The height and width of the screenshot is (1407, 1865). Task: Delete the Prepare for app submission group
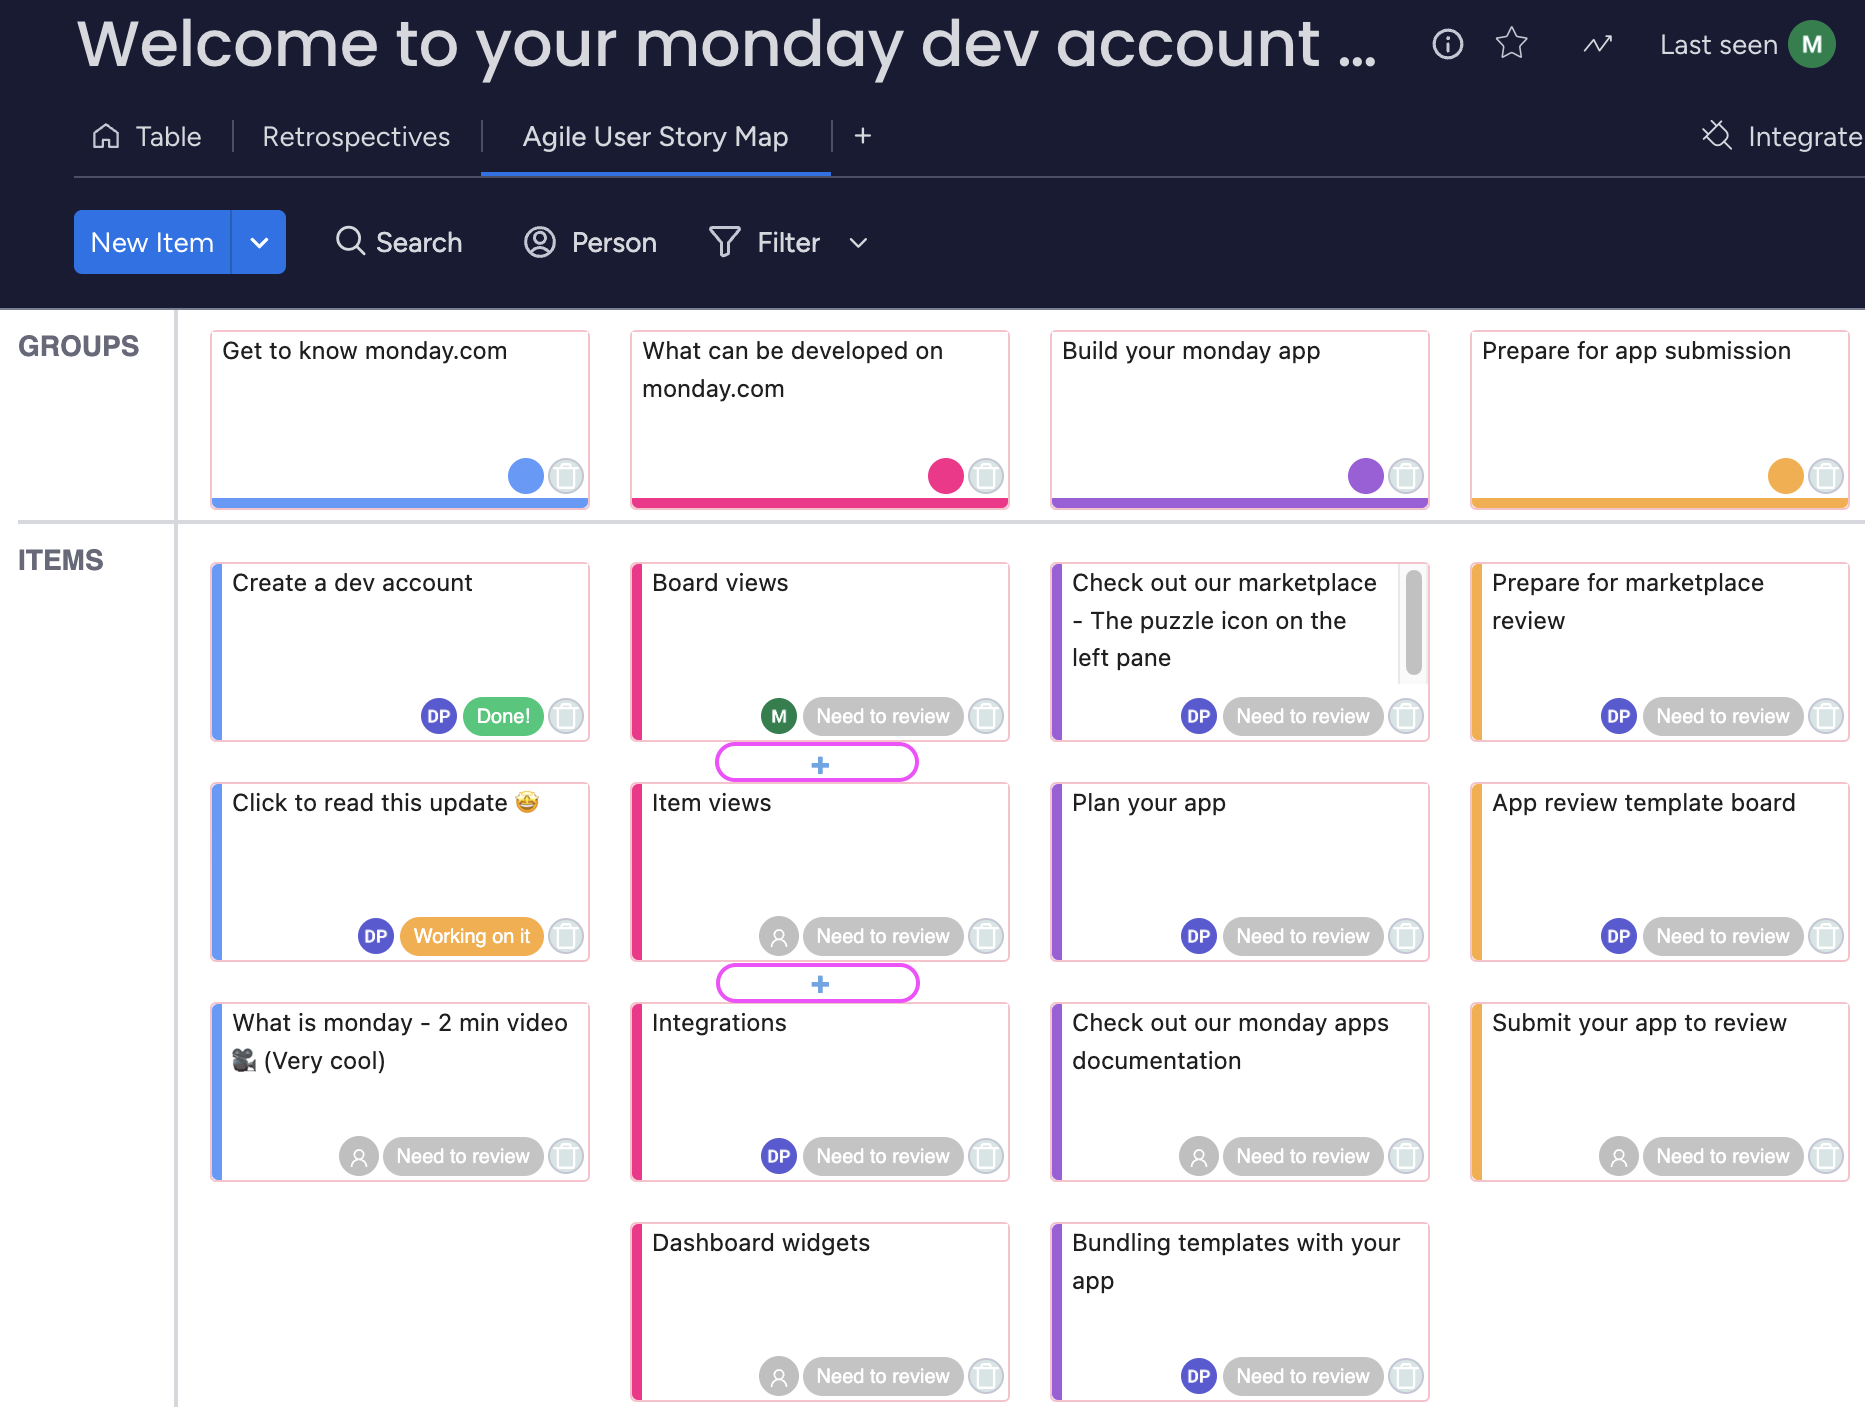pos(1826,476)
